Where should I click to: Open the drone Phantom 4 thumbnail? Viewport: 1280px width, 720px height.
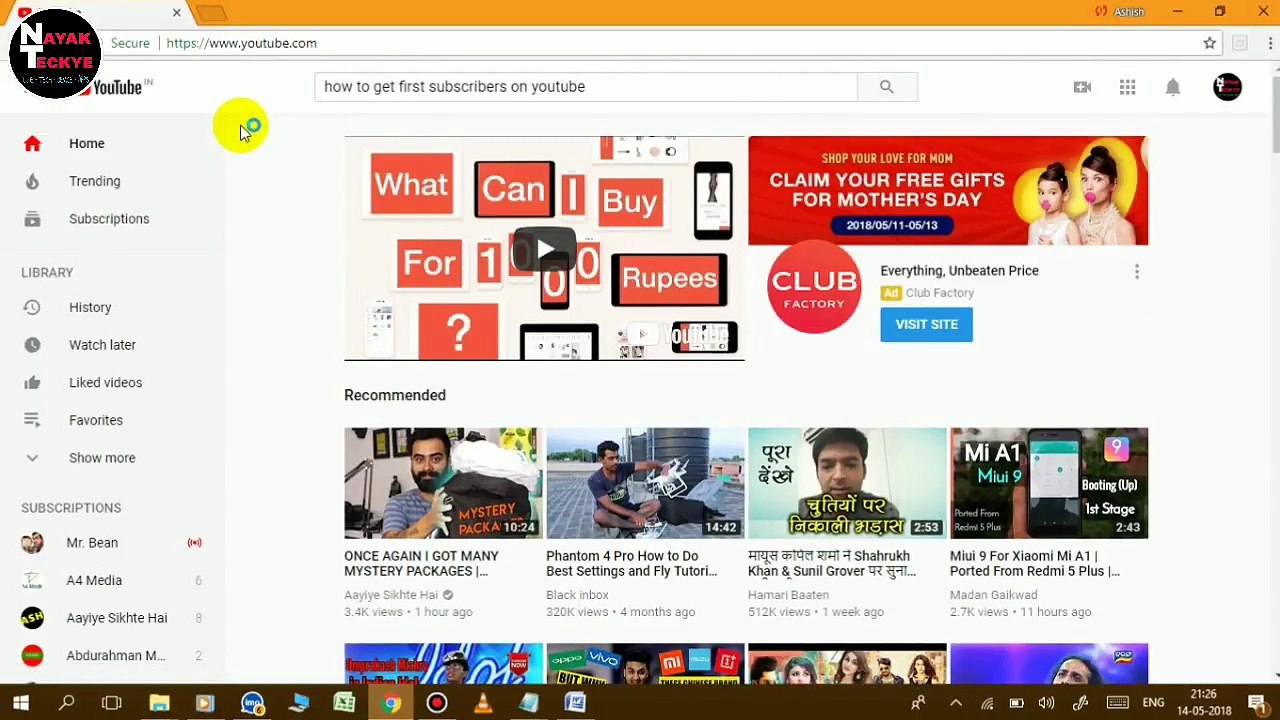click(645, 483)
